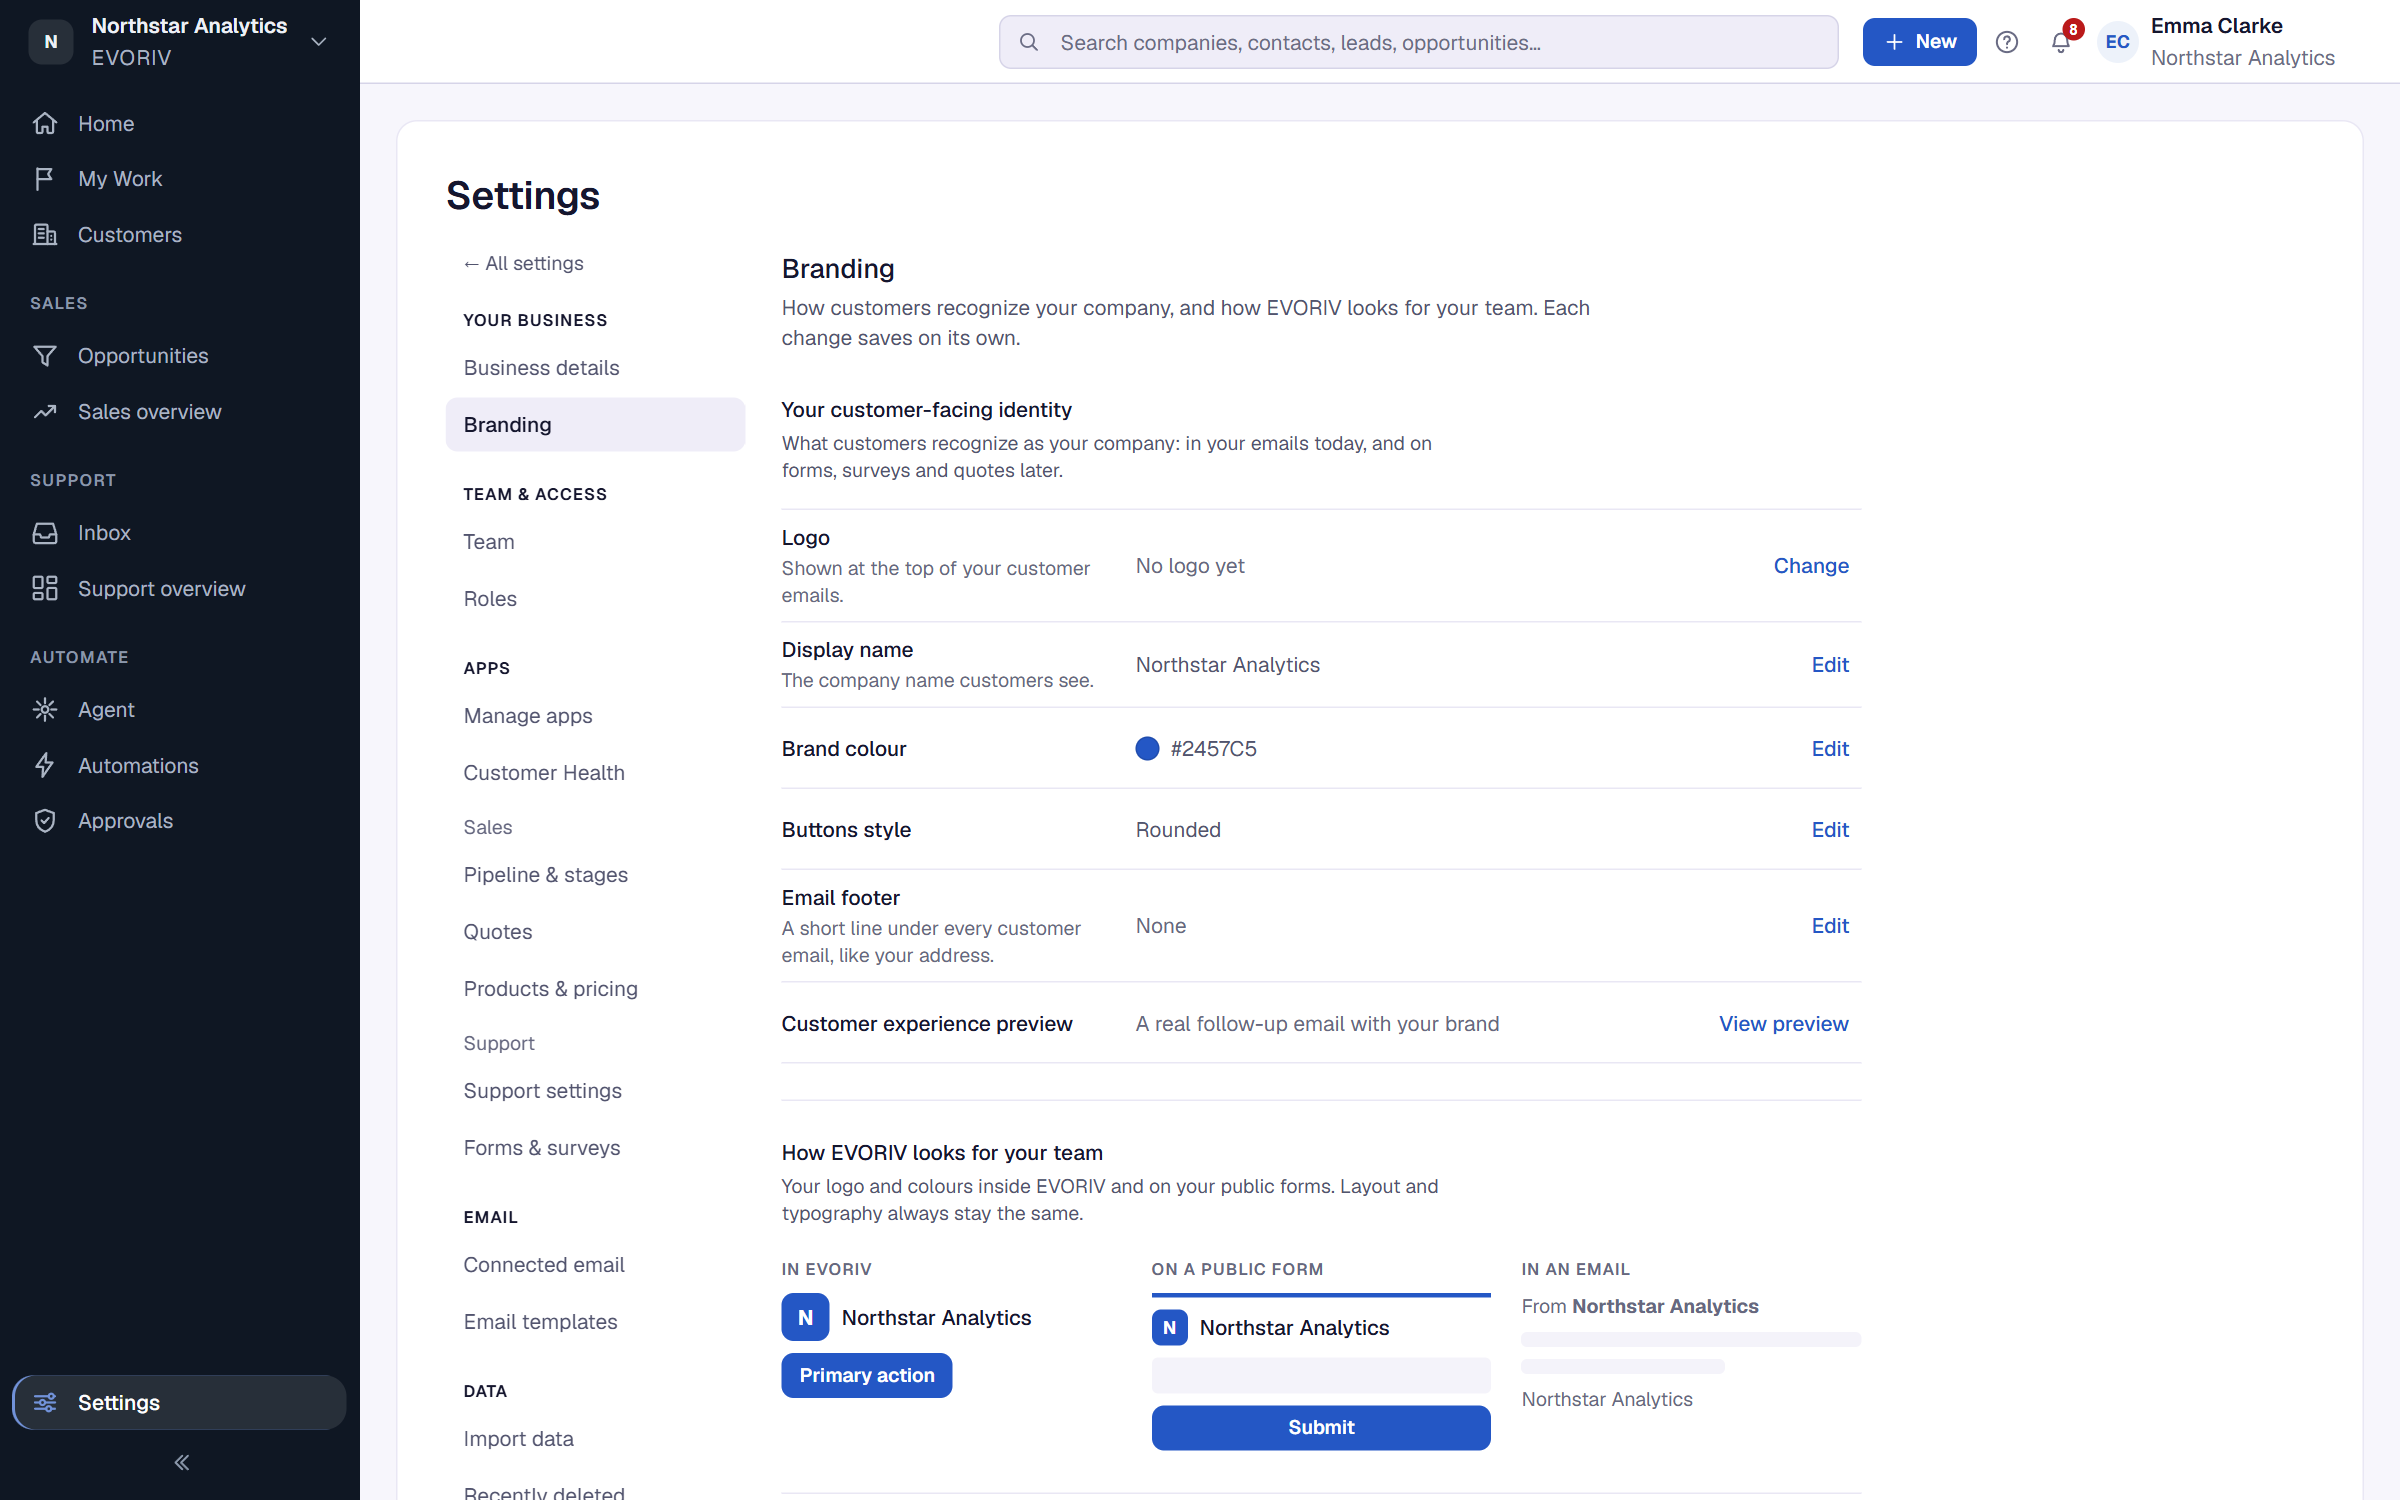Click the Inbox tray icon
2400x1500 pixels.
[45, 533]
